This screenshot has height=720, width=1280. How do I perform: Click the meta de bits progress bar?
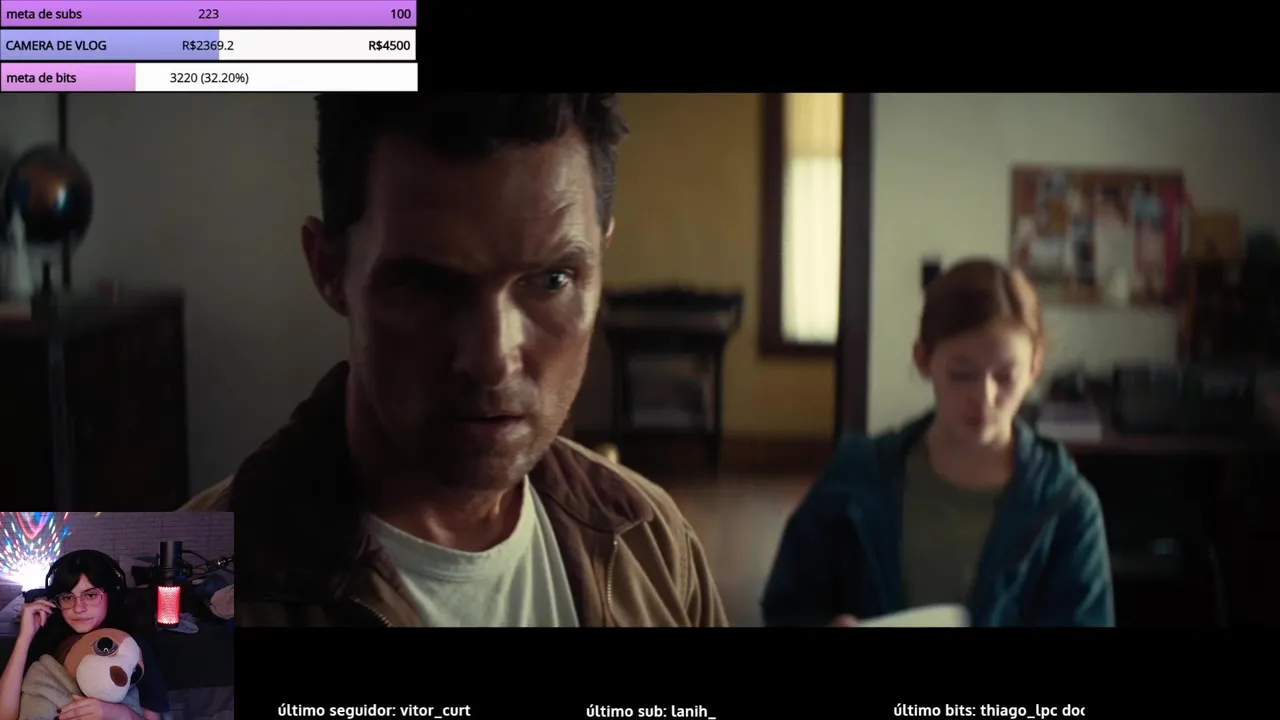coord(208,77)
